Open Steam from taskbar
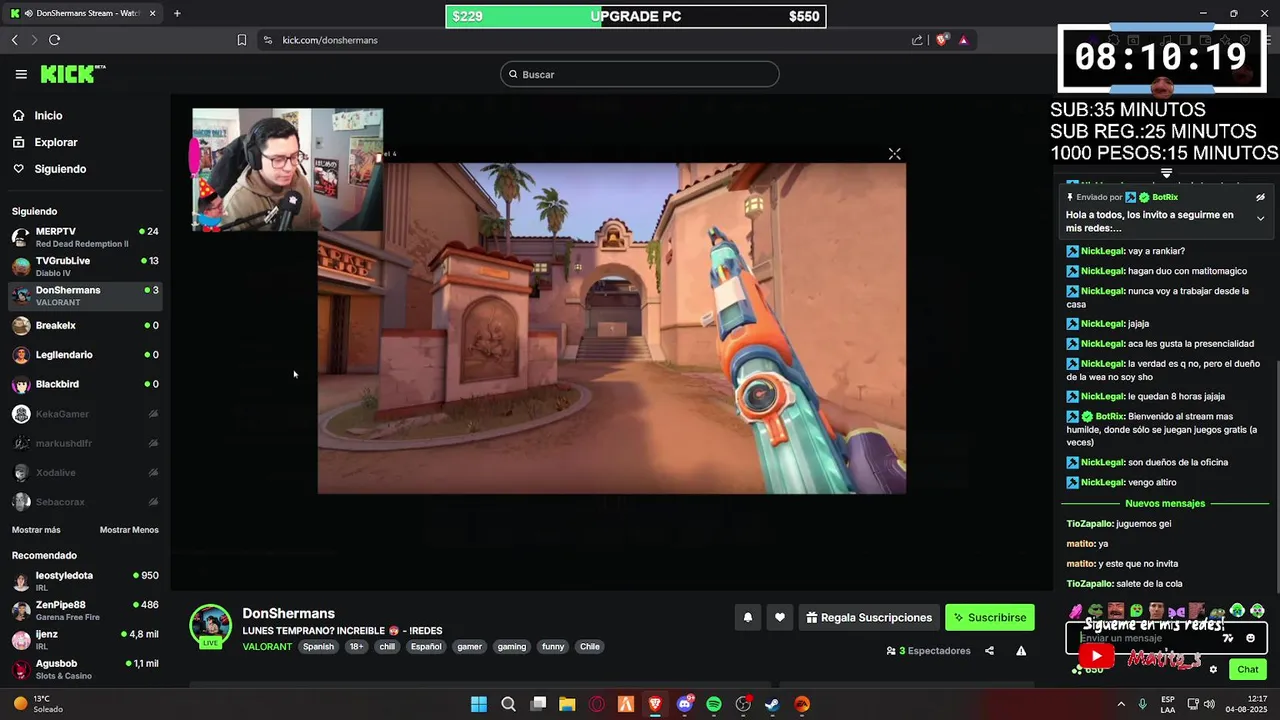1280x720 pixels. (772, 704)
